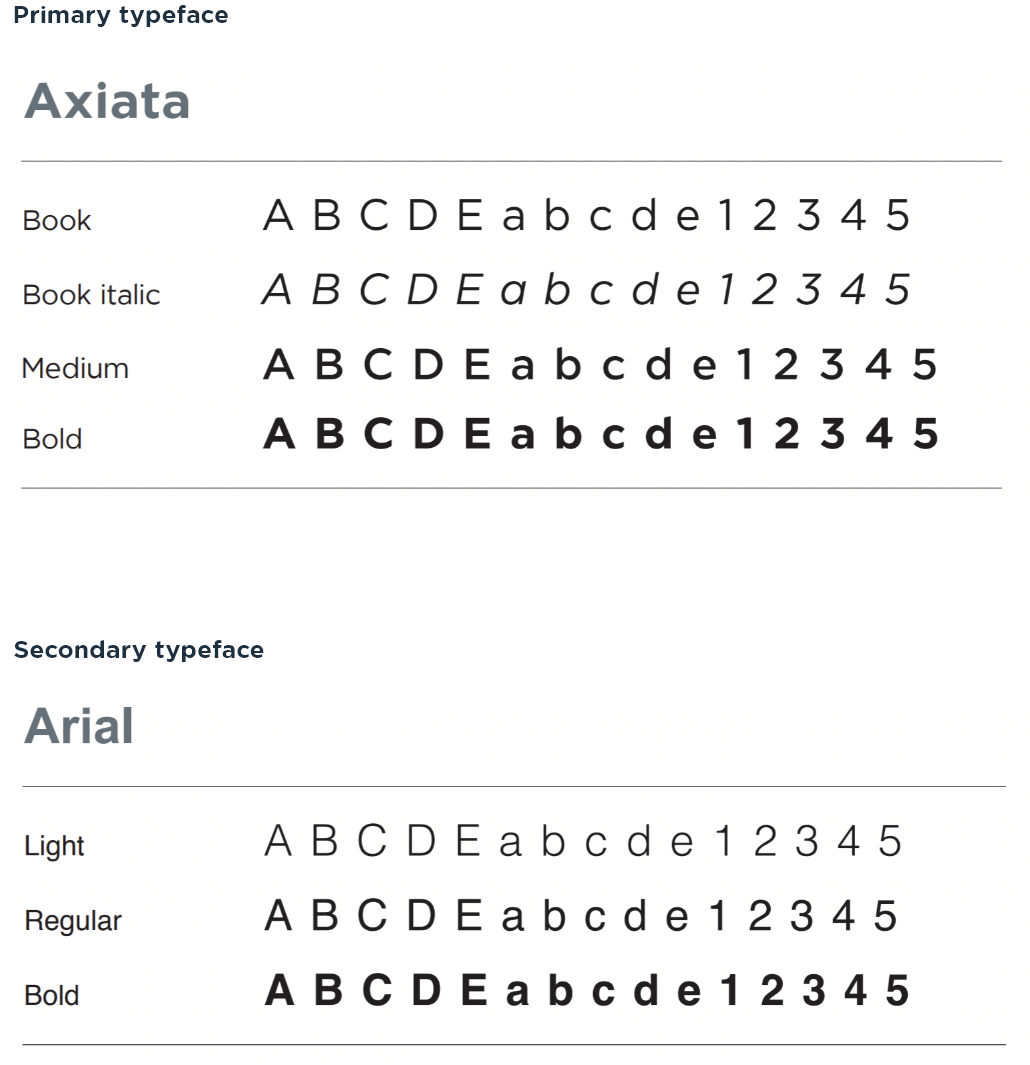Click the Bold label under Arial

click(x=52, y=996)
